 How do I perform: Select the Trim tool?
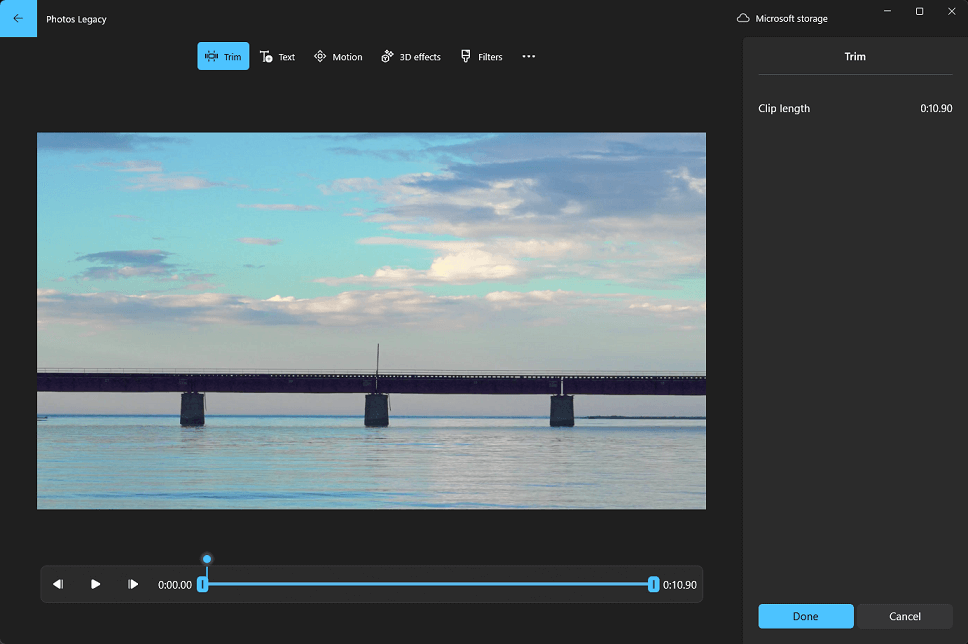click(223, 56)
